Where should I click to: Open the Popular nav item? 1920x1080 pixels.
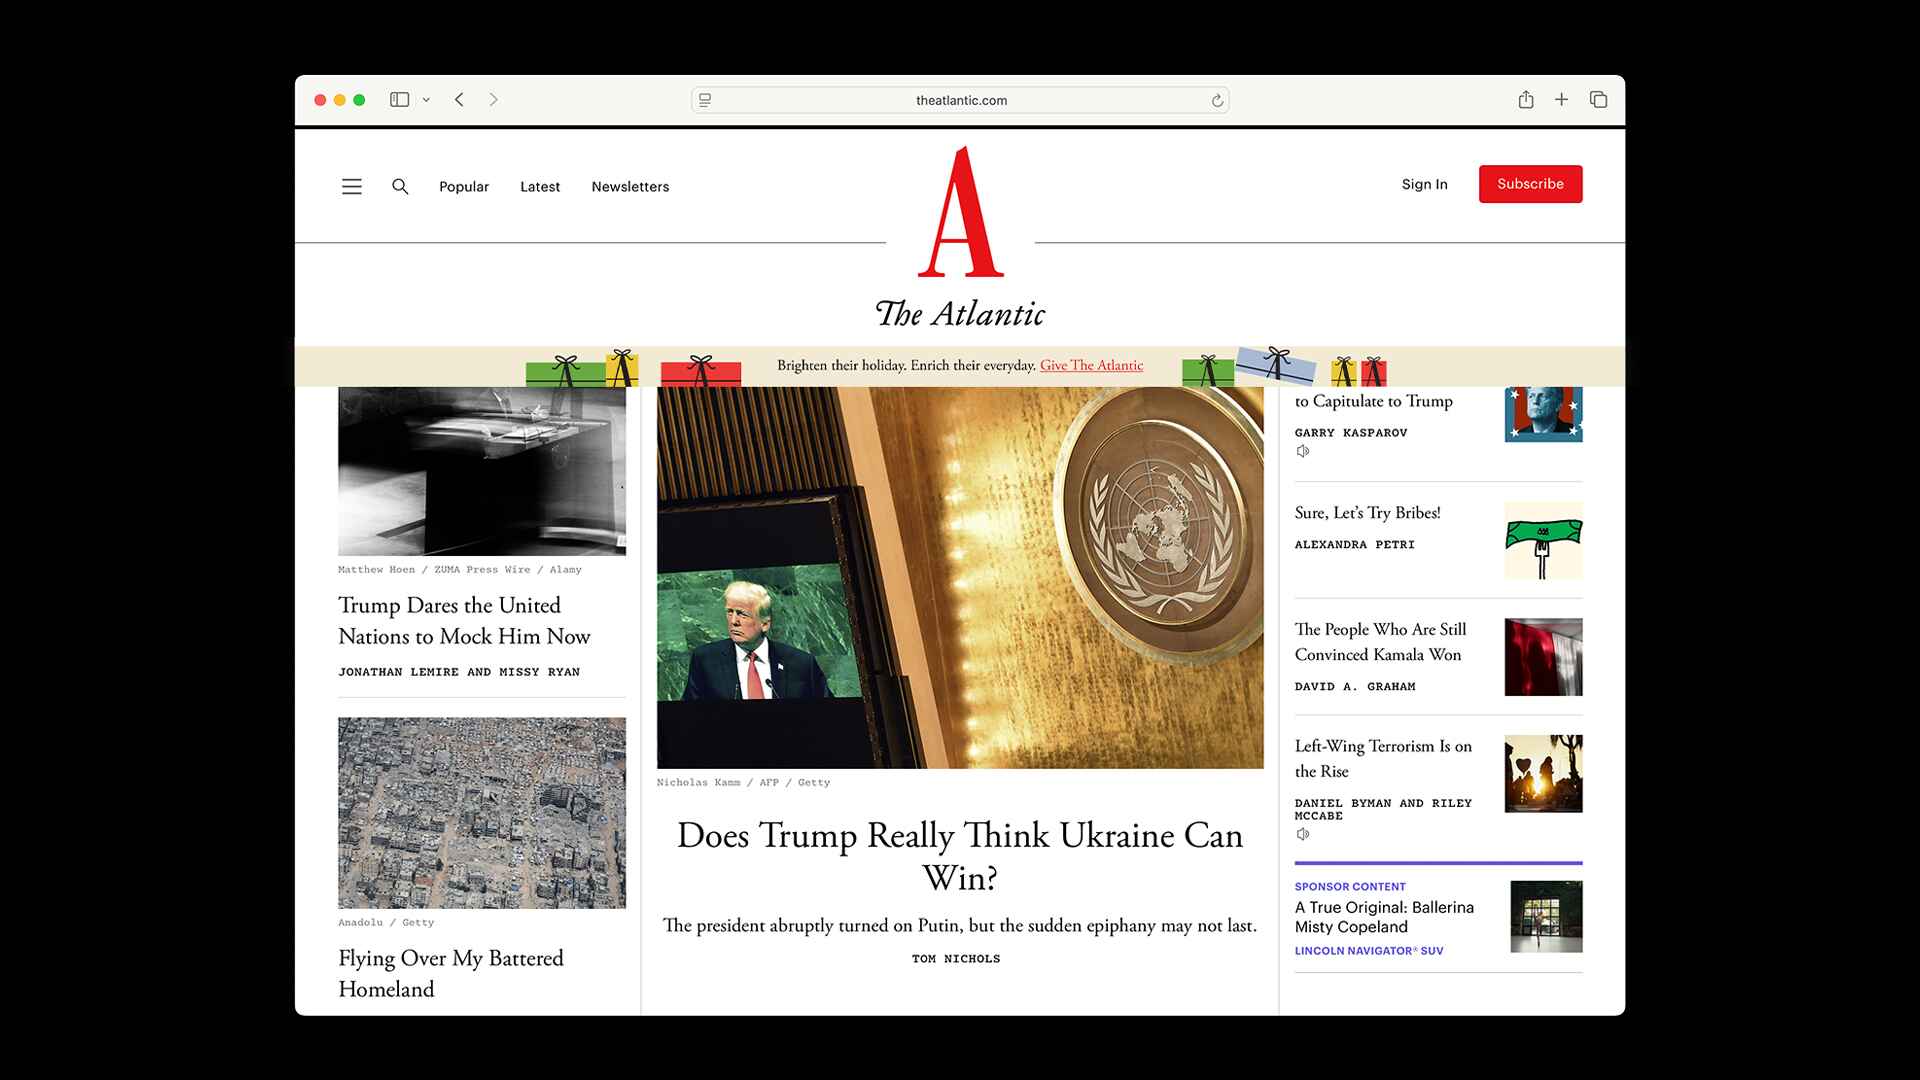click(464, 187)
